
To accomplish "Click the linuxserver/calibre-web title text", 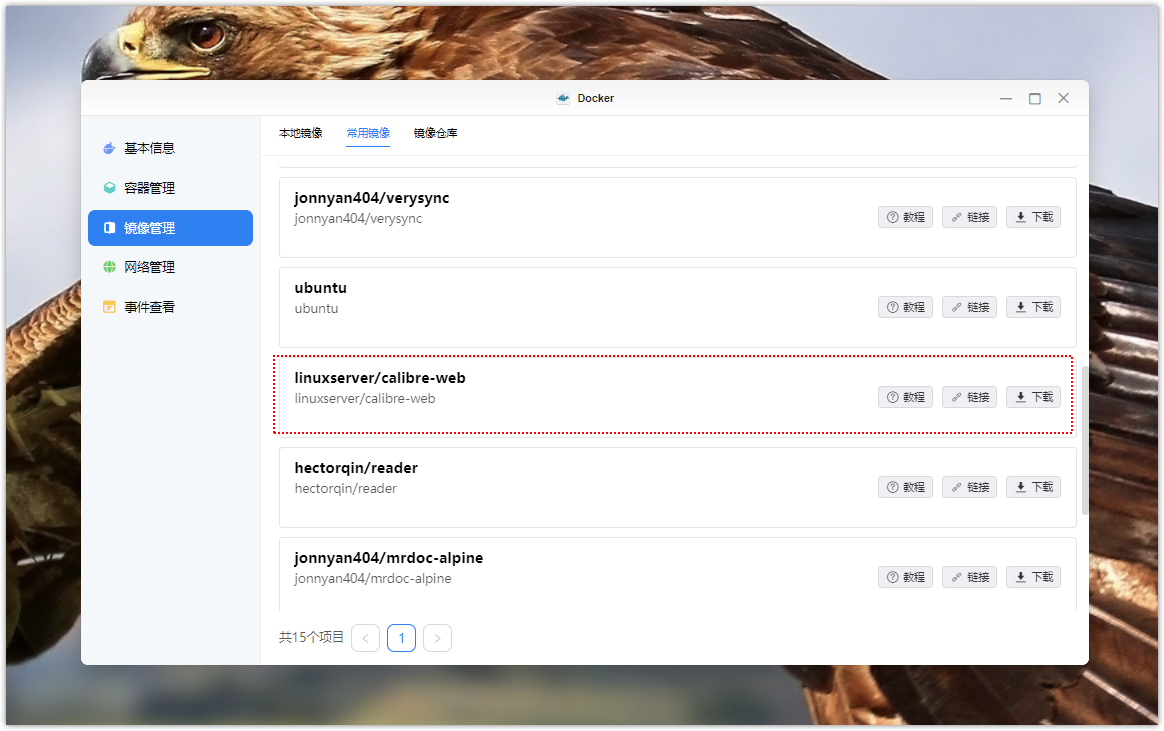I will click(380, 378).
